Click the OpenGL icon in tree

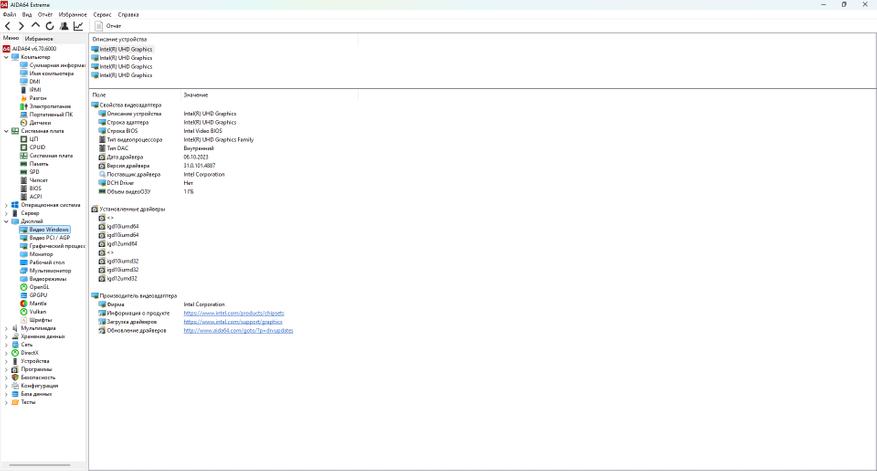[x=23, y=287]
